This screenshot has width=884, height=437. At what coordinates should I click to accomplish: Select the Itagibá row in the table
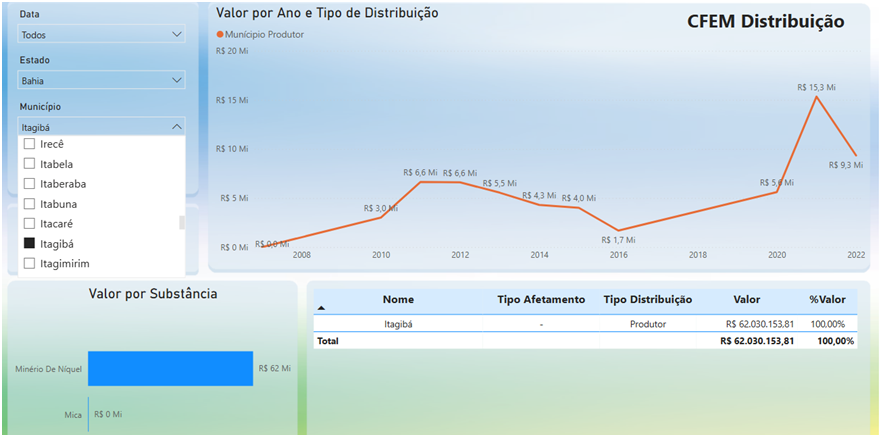coord(398,324)
